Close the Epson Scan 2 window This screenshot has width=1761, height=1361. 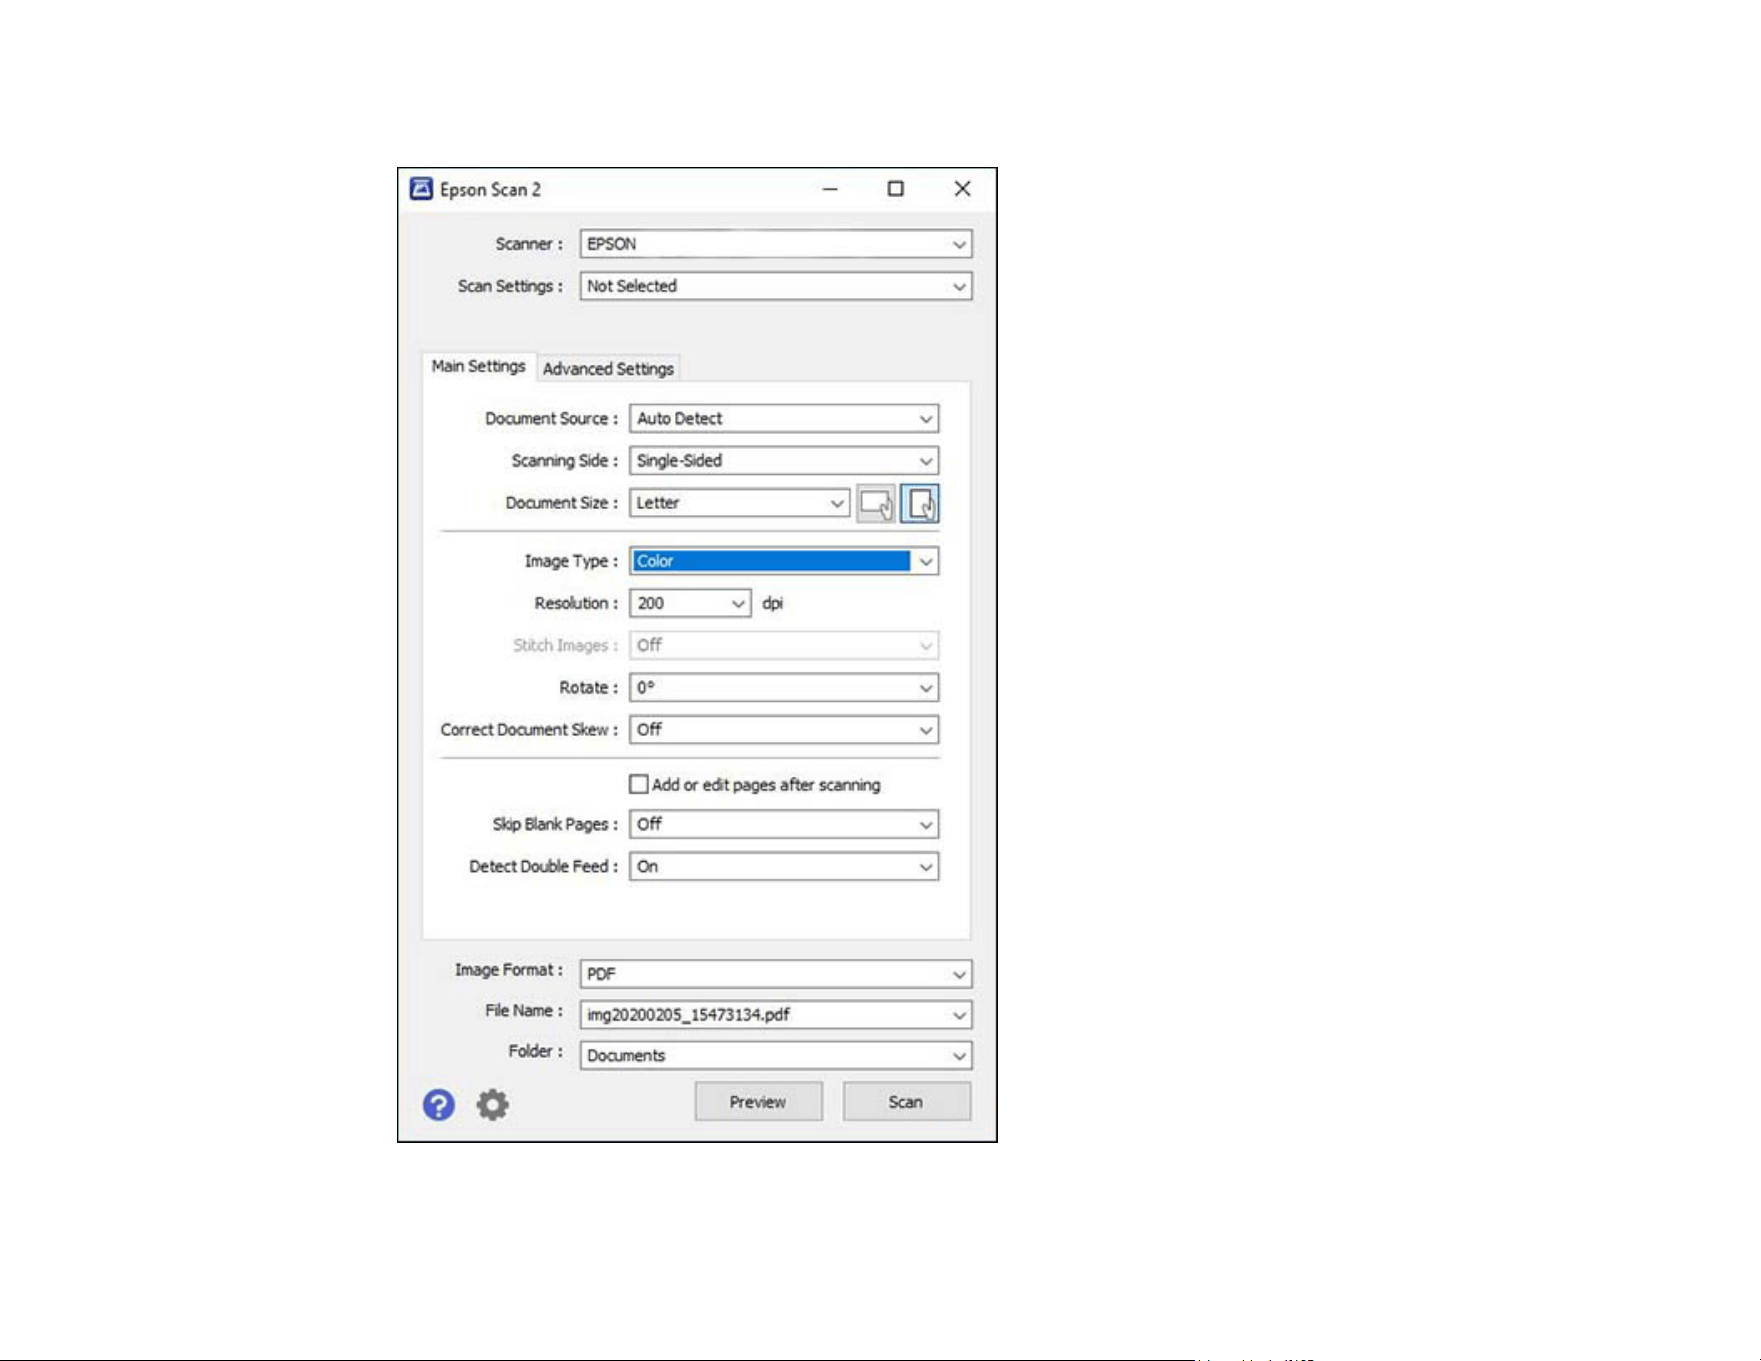(962, 189)
